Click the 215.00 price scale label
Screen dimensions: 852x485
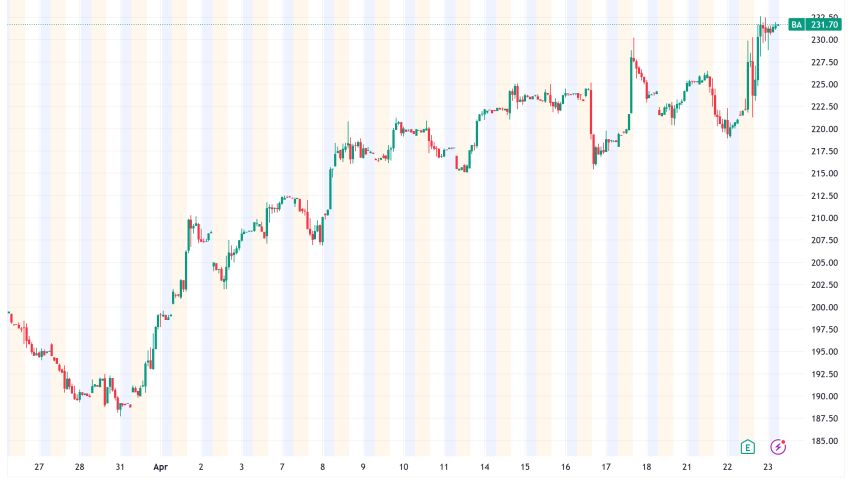coord(825,174)
